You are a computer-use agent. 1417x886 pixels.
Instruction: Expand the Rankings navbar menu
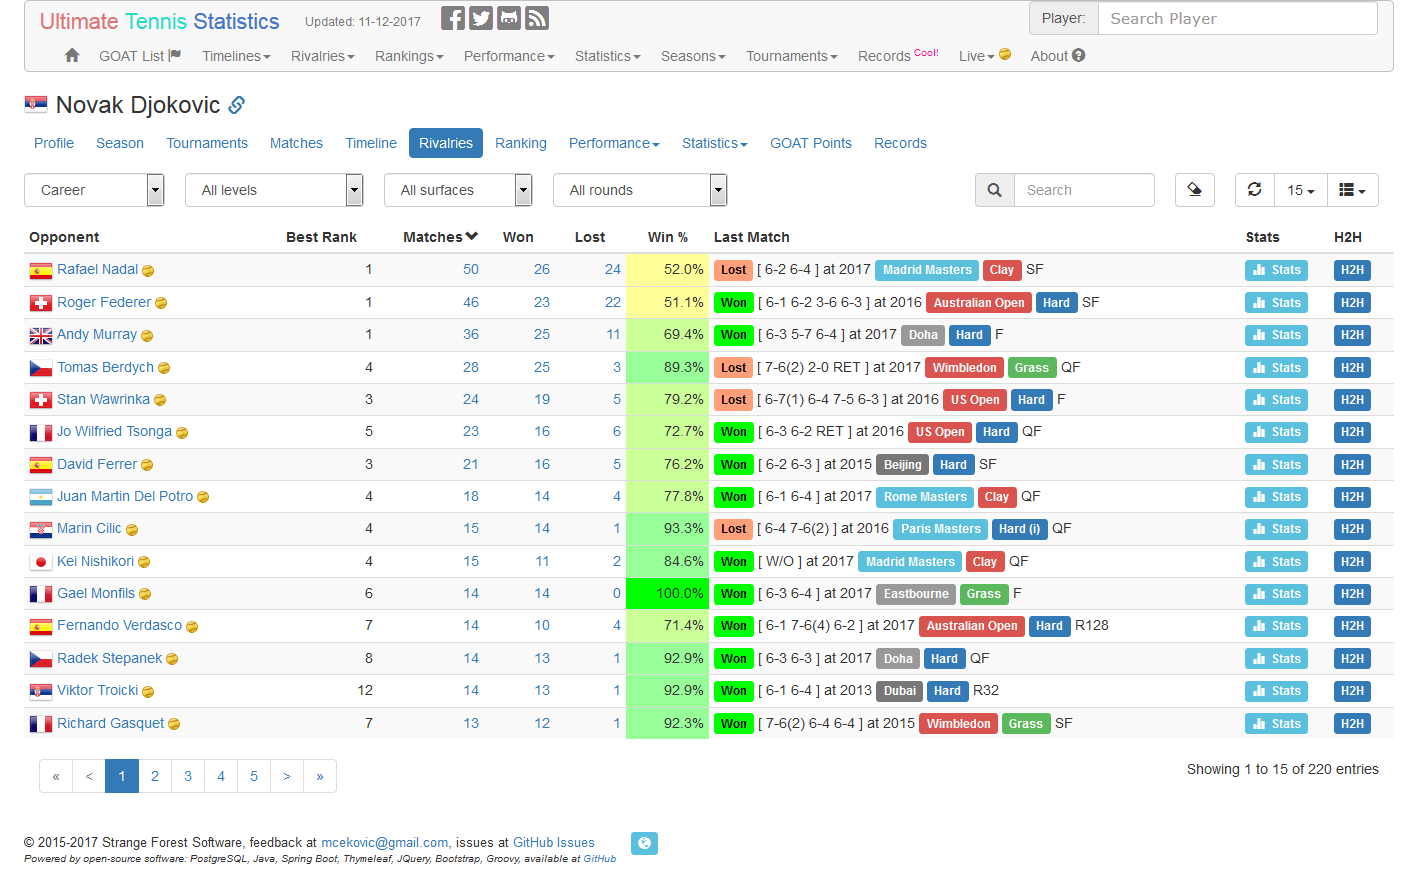pos(409,56)
